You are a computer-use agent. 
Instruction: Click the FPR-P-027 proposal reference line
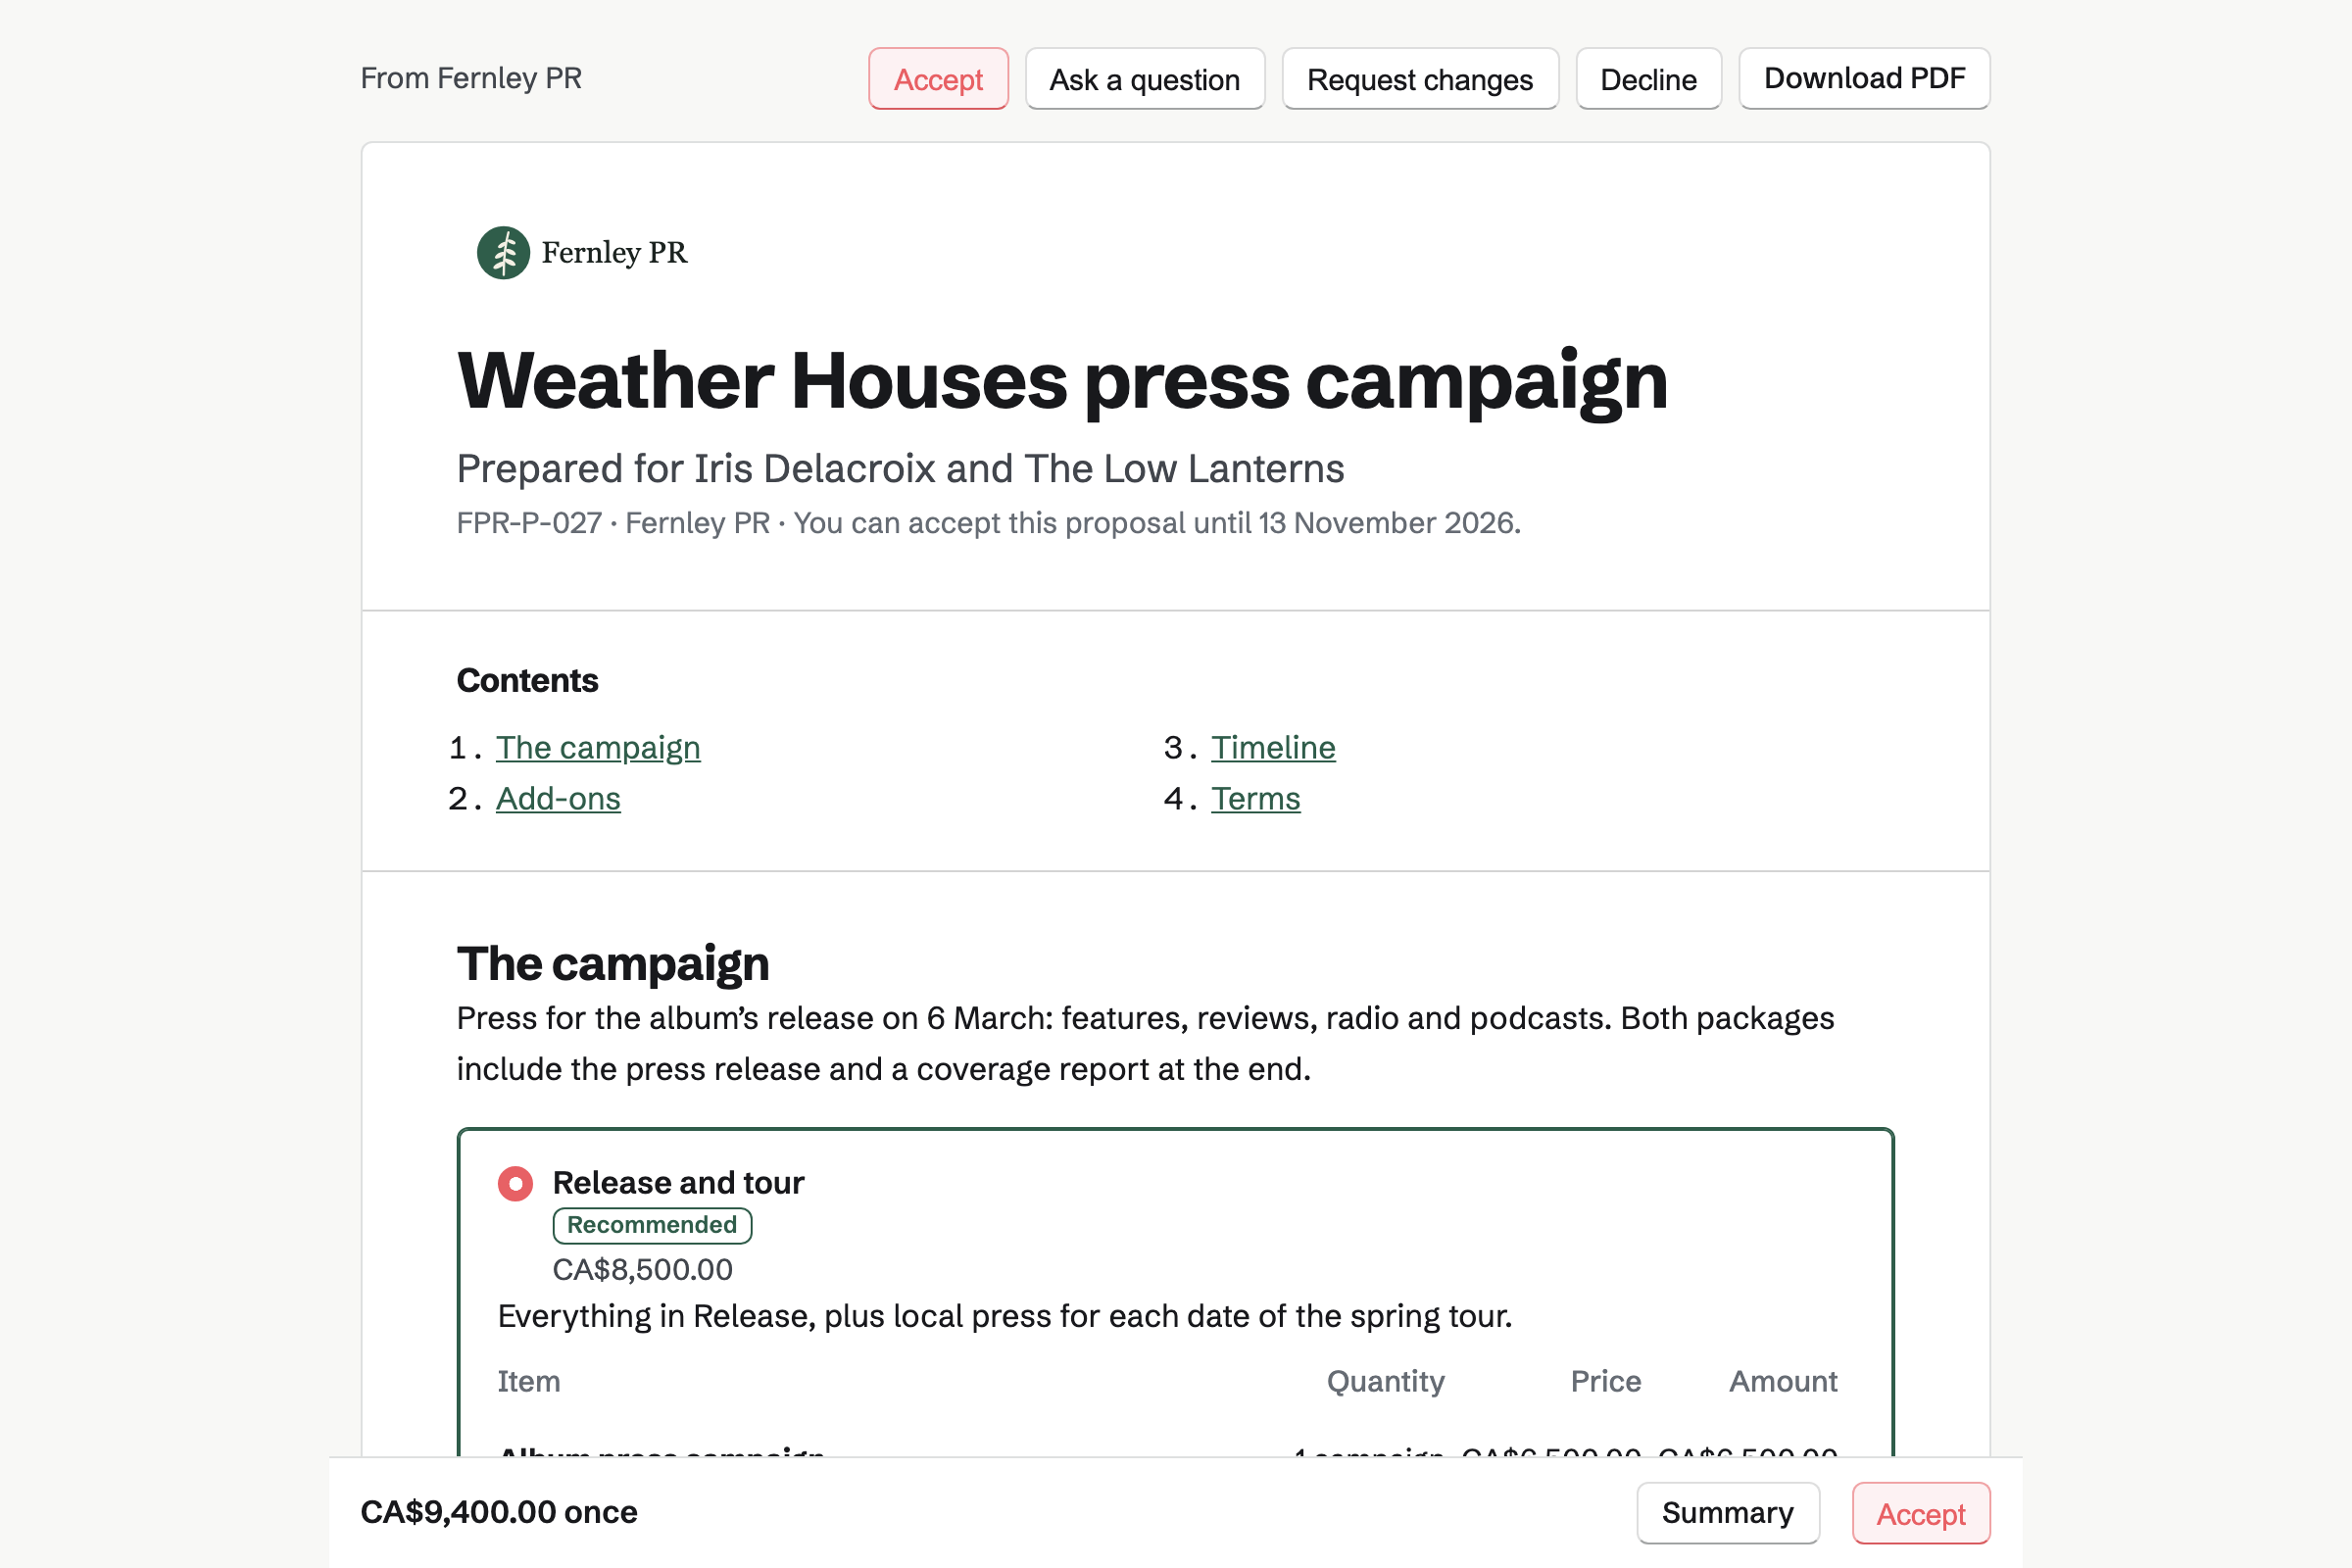pyautogui.click(x=989, y=523)
